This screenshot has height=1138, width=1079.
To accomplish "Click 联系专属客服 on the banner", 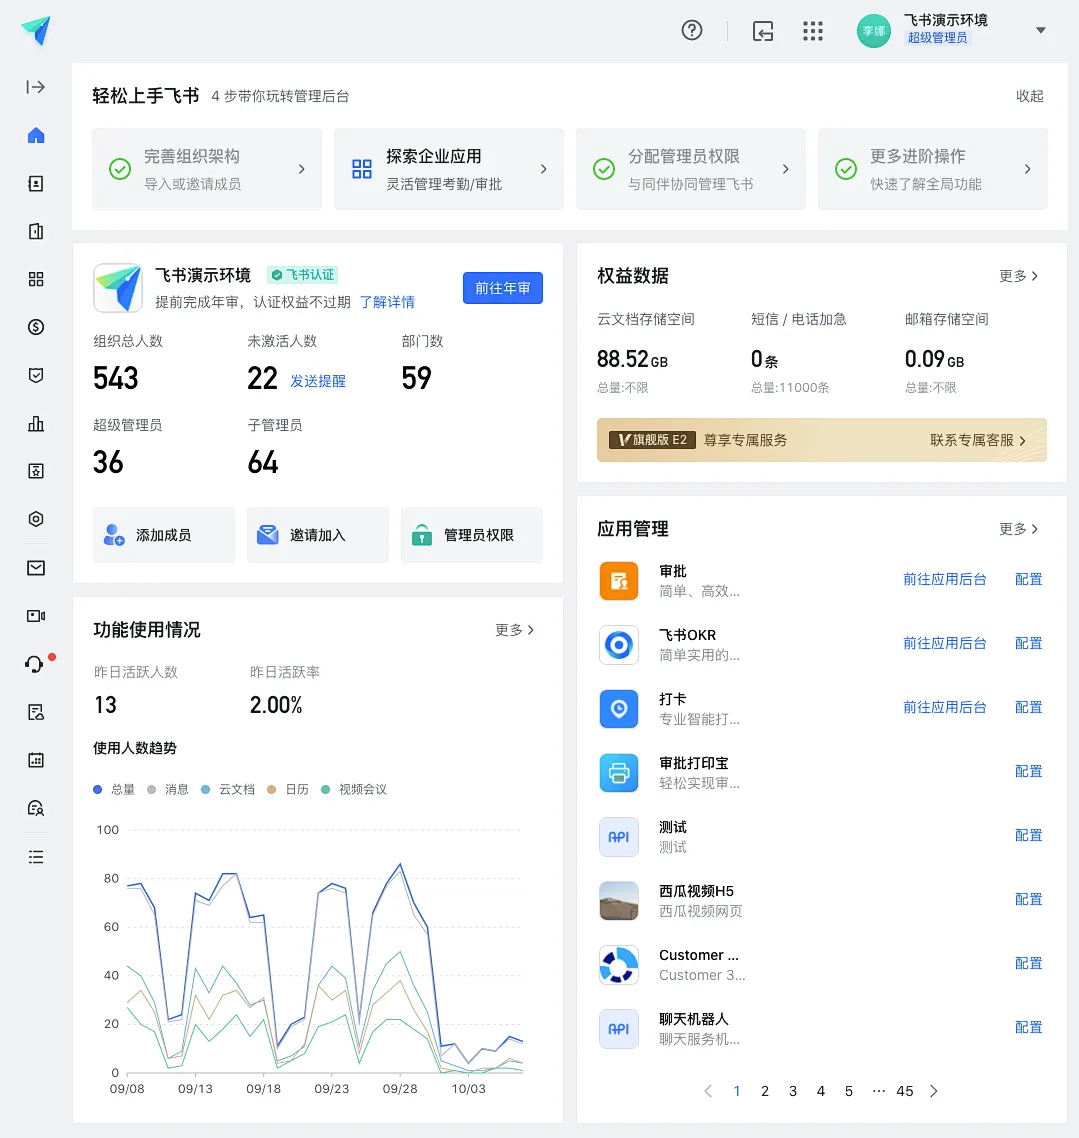I will coord(977,440).
